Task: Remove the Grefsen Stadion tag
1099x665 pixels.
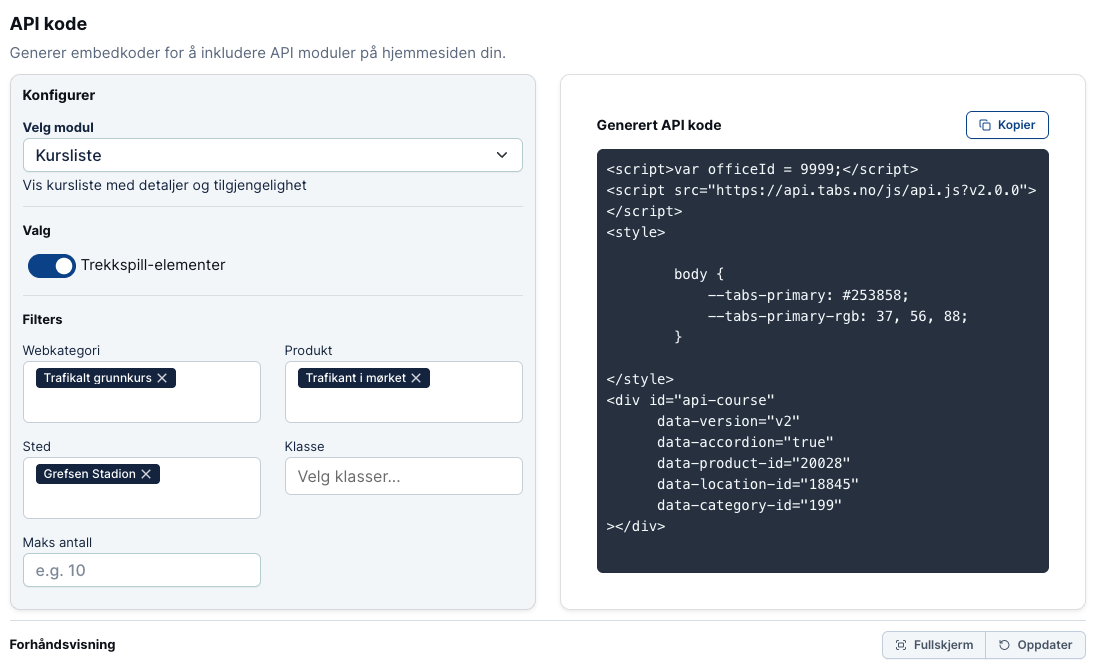Action: [146, 474]
